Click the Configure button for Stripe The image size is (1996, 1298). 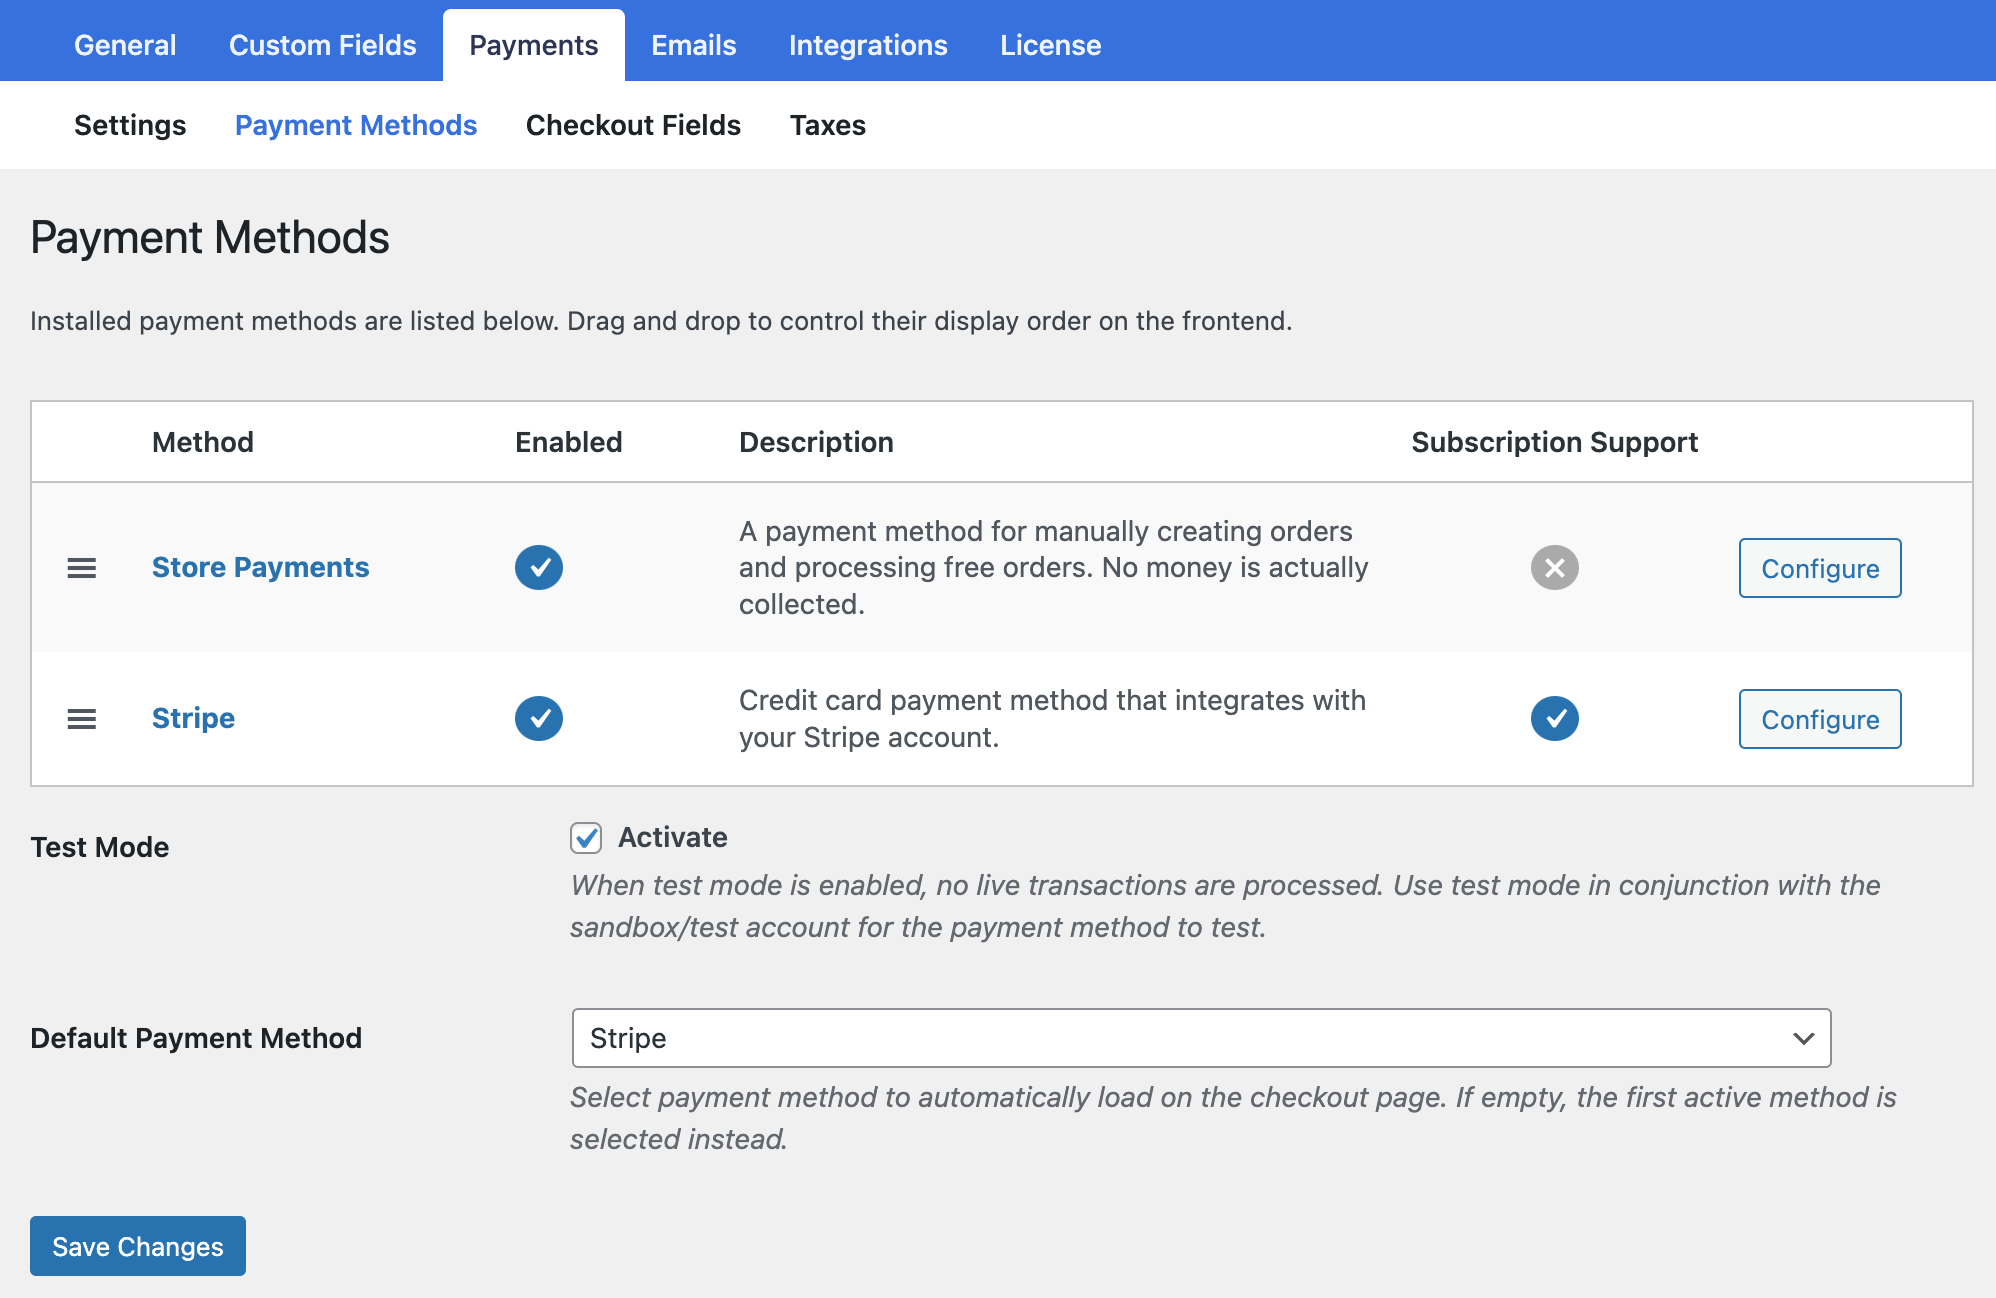[x=1819, y=717]
